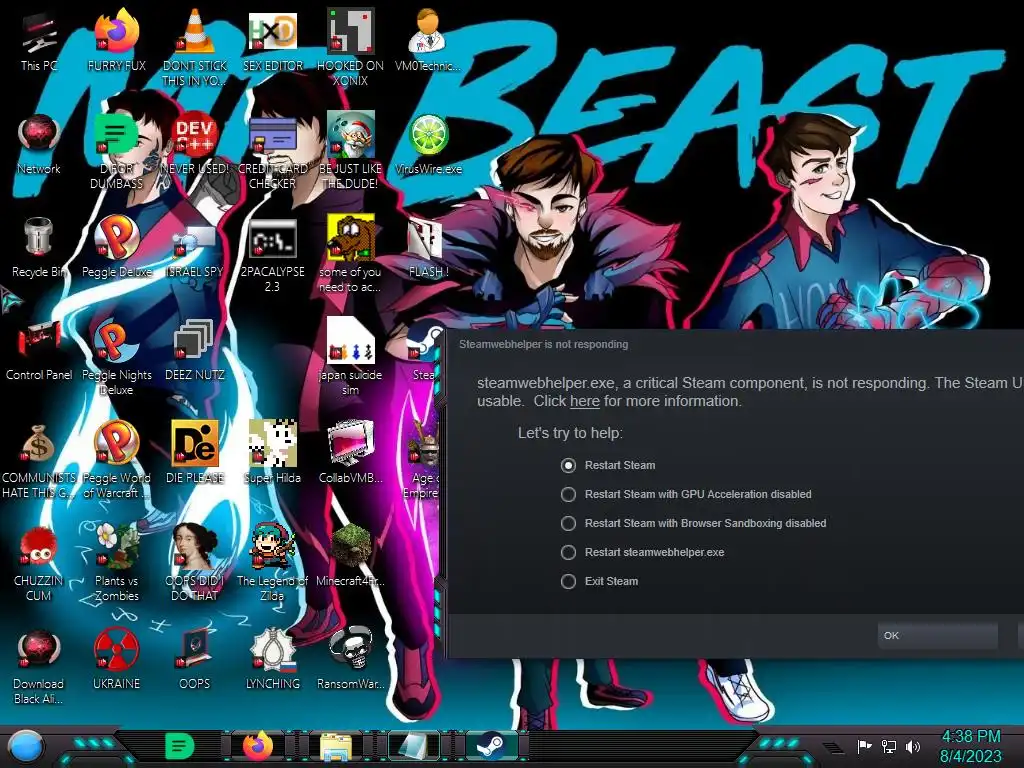Image resolution: width=1024 pixels, height=768 pixels.
Task: Open Control Panel desktop icon
Action: point(39,350)
